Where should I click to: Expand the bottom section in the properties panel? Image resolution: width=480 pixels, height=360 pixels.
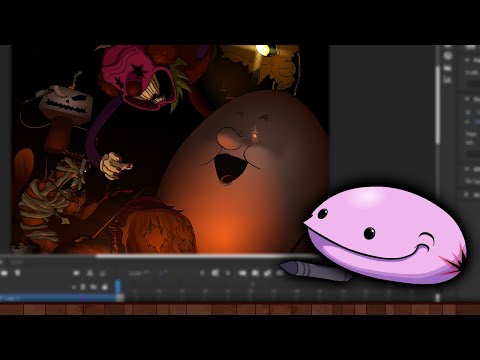[x=467, y=194]
